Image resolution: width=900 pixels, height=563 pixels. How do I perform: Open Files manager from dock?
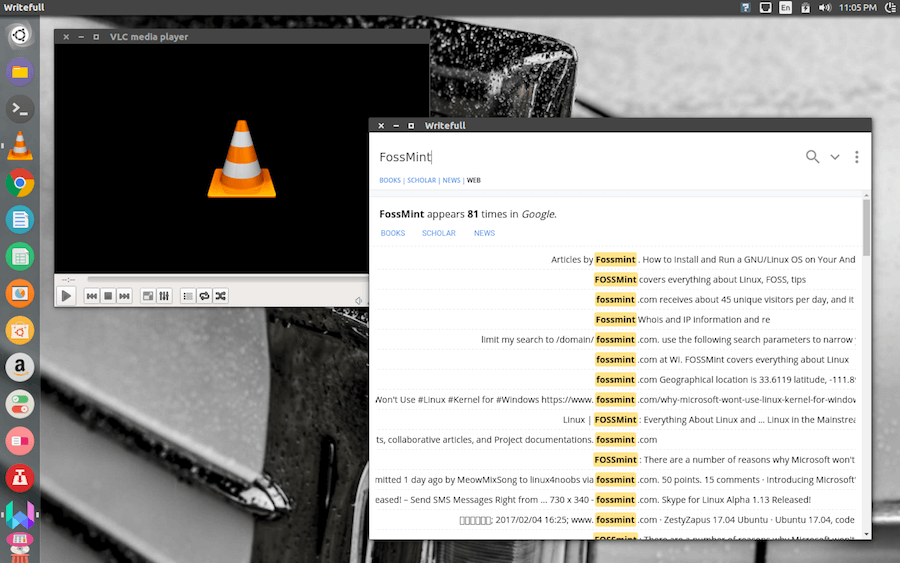(20, 72)
